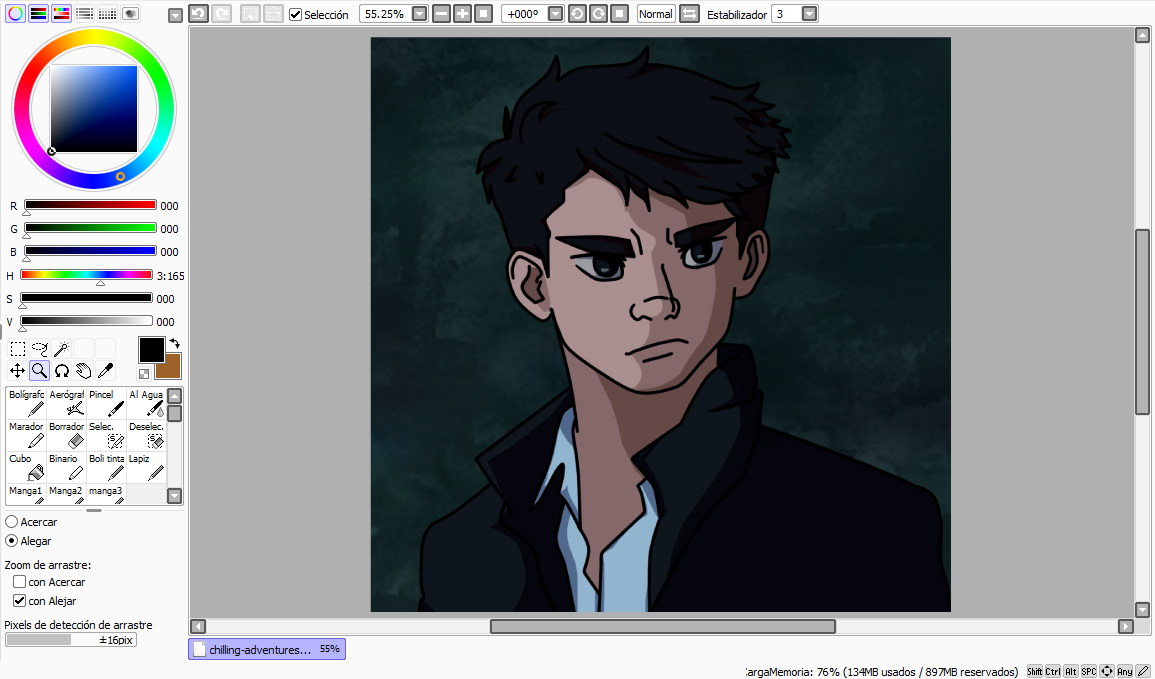
Task: Select the Al Agua brush
Action: coord(146,403)
